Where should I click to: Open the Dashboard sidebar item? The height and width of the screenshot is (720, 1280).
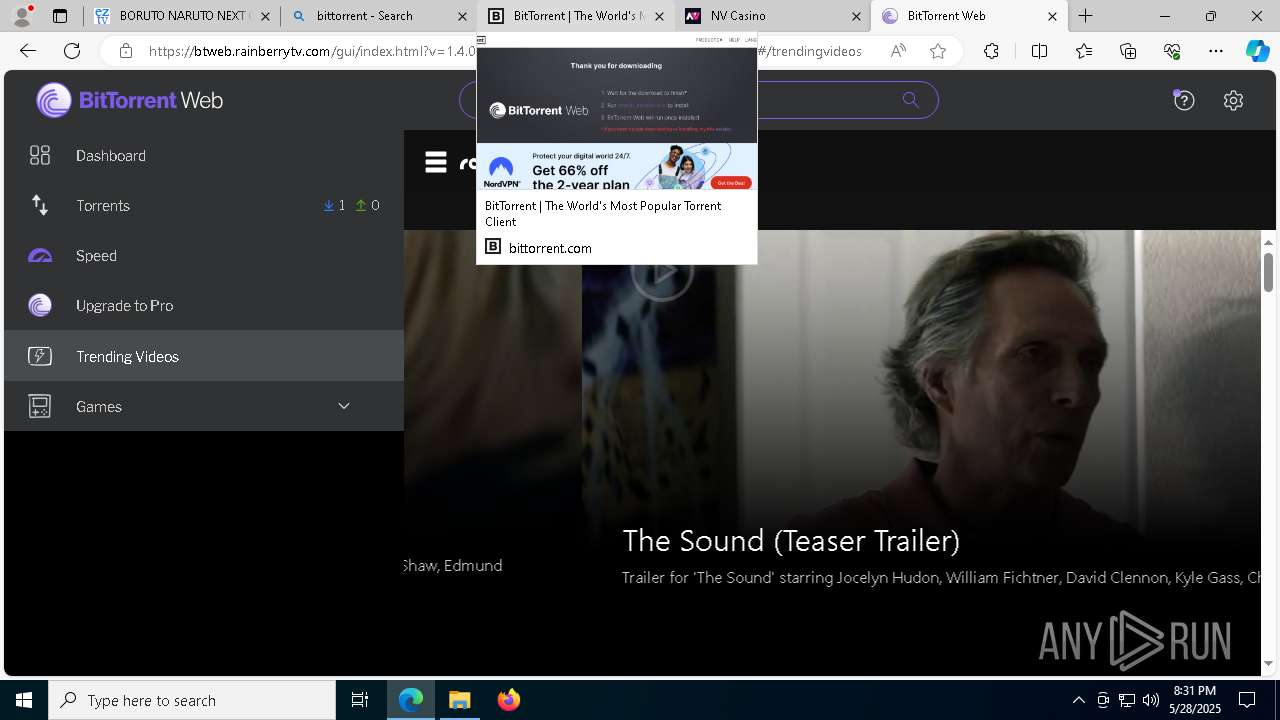(204, 156)
